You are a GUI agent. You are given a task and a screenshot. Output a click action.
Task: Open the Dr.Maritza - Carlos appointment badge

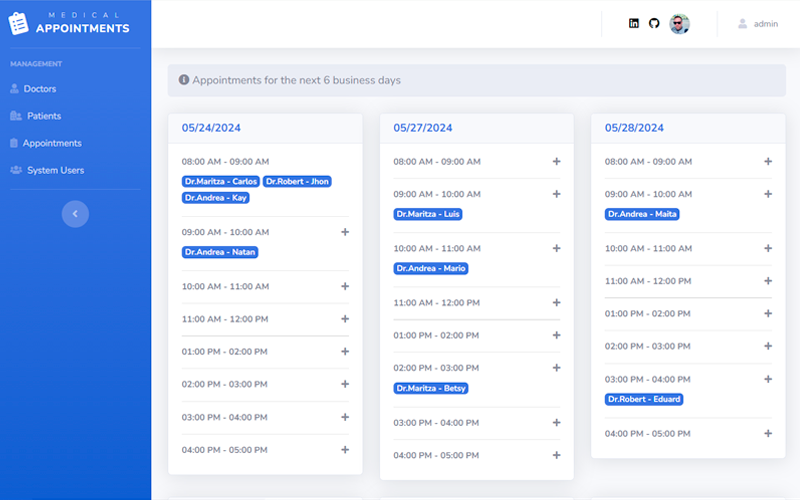pos(221,182)
